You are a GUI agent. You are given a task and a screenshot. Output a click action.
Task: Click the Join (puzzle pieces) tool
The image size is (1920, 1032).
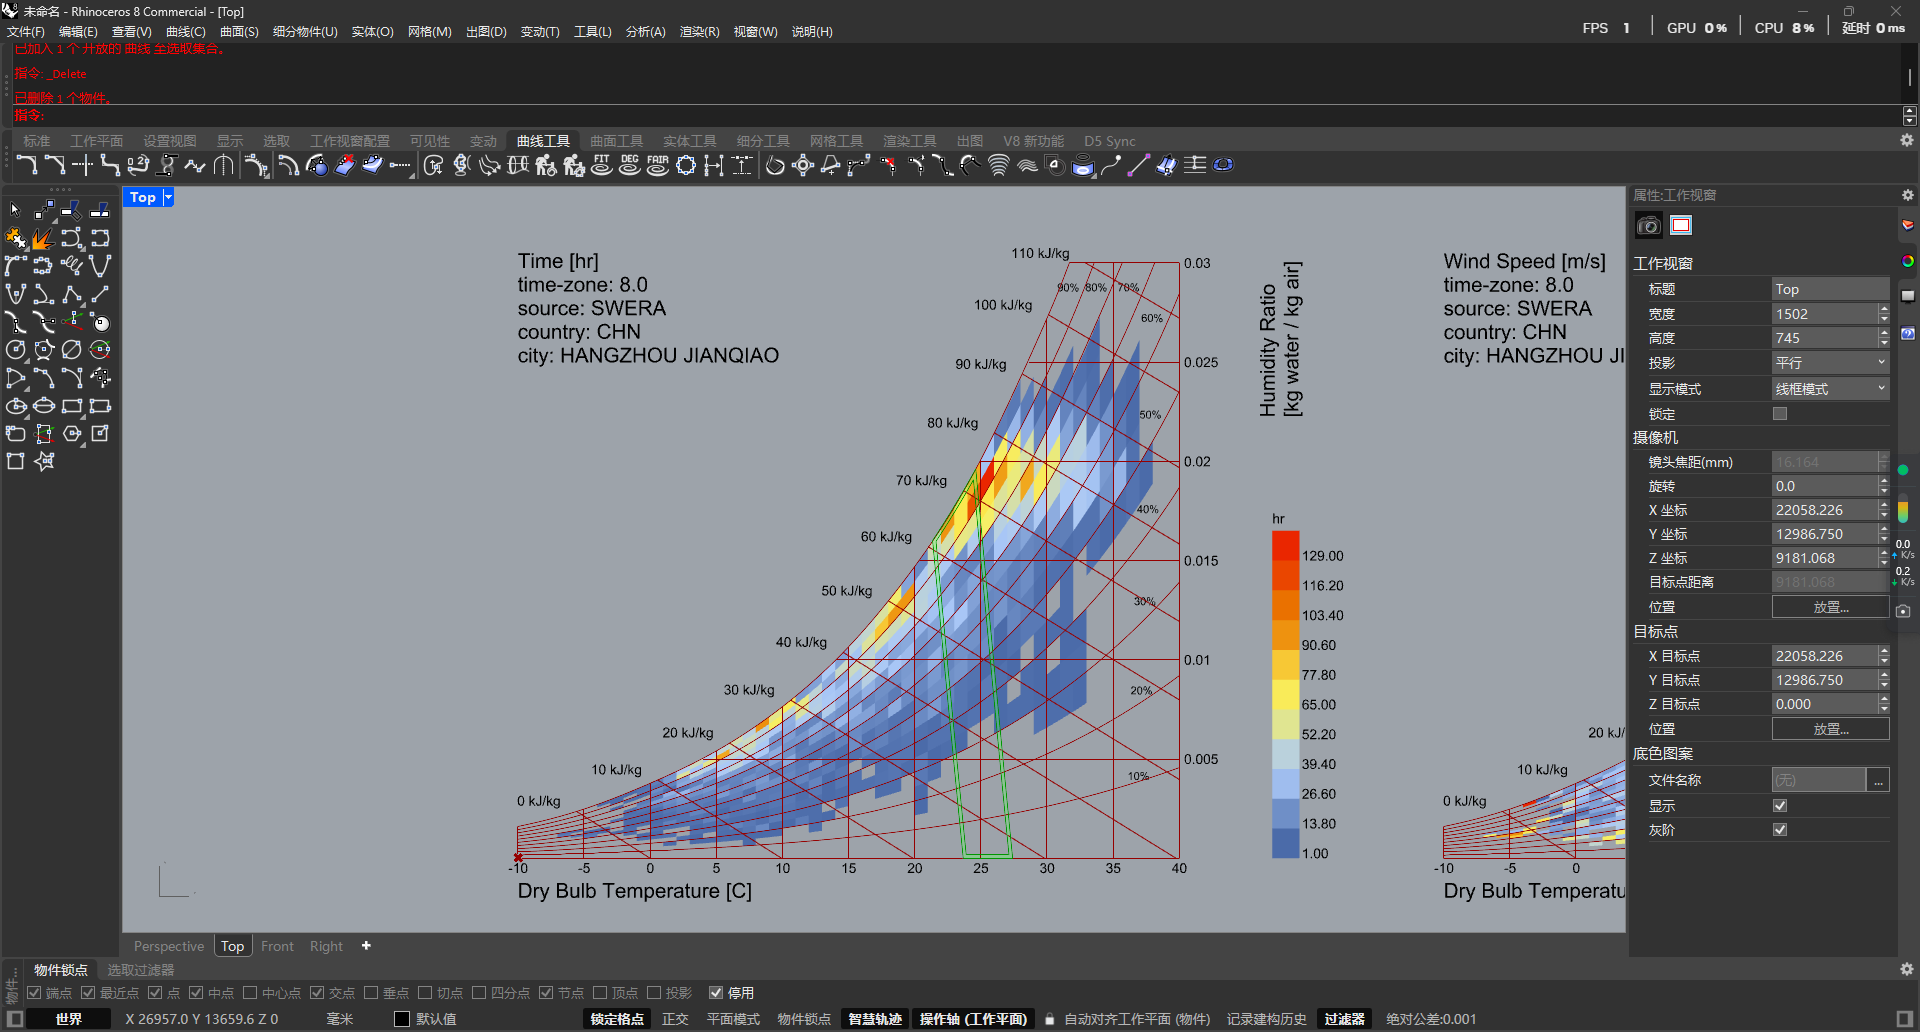click(15, 238)
